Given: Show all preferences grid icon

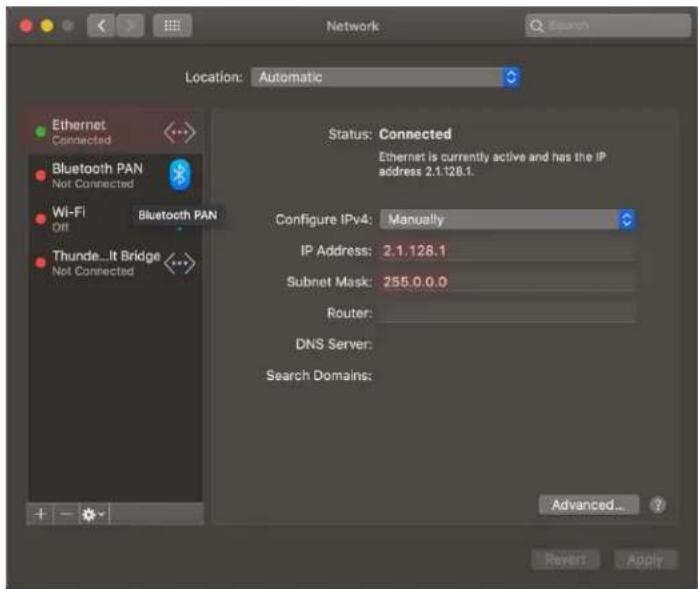Looking at the screenshot, I should click(172, 26).
